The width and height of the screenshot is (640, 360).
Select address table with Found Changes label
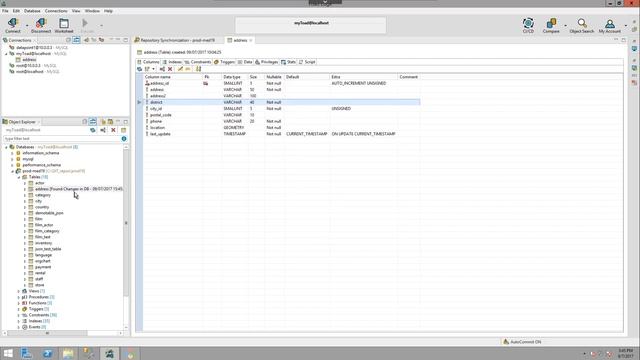[x=78, y=189]
